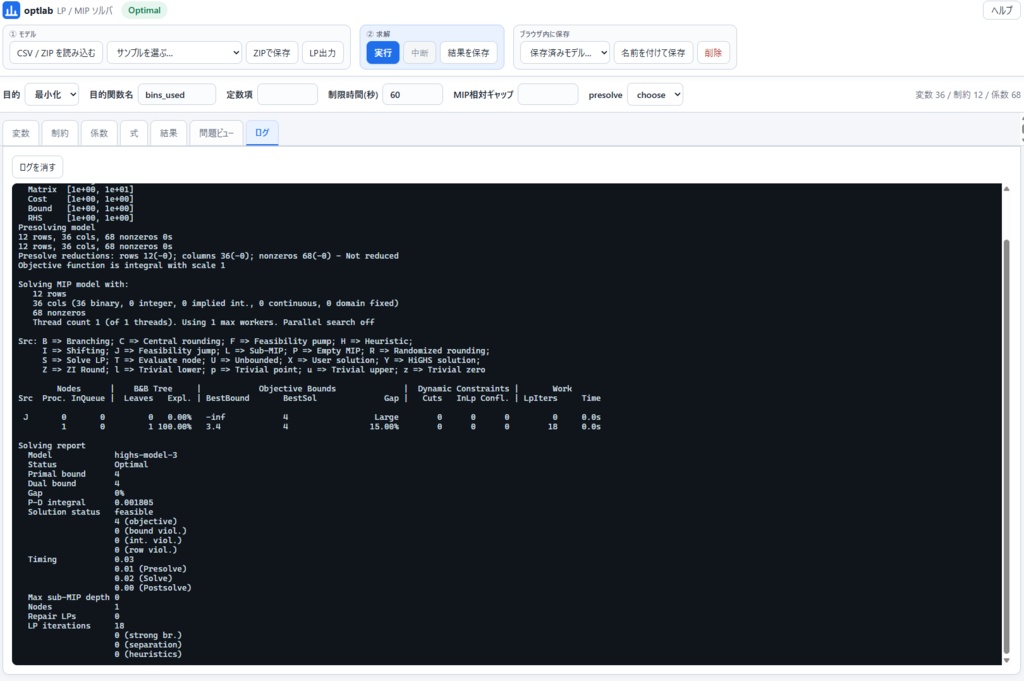
Task: Click the 制限時間(秒) field showing 60
Action: click(412, 95)
